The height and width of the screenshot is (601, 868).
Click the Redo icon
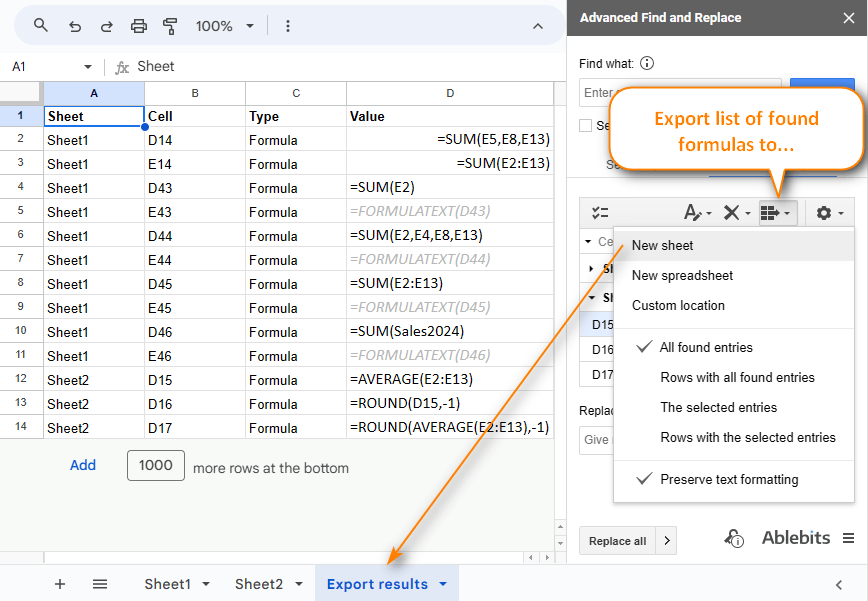click(x=107, y=26)
